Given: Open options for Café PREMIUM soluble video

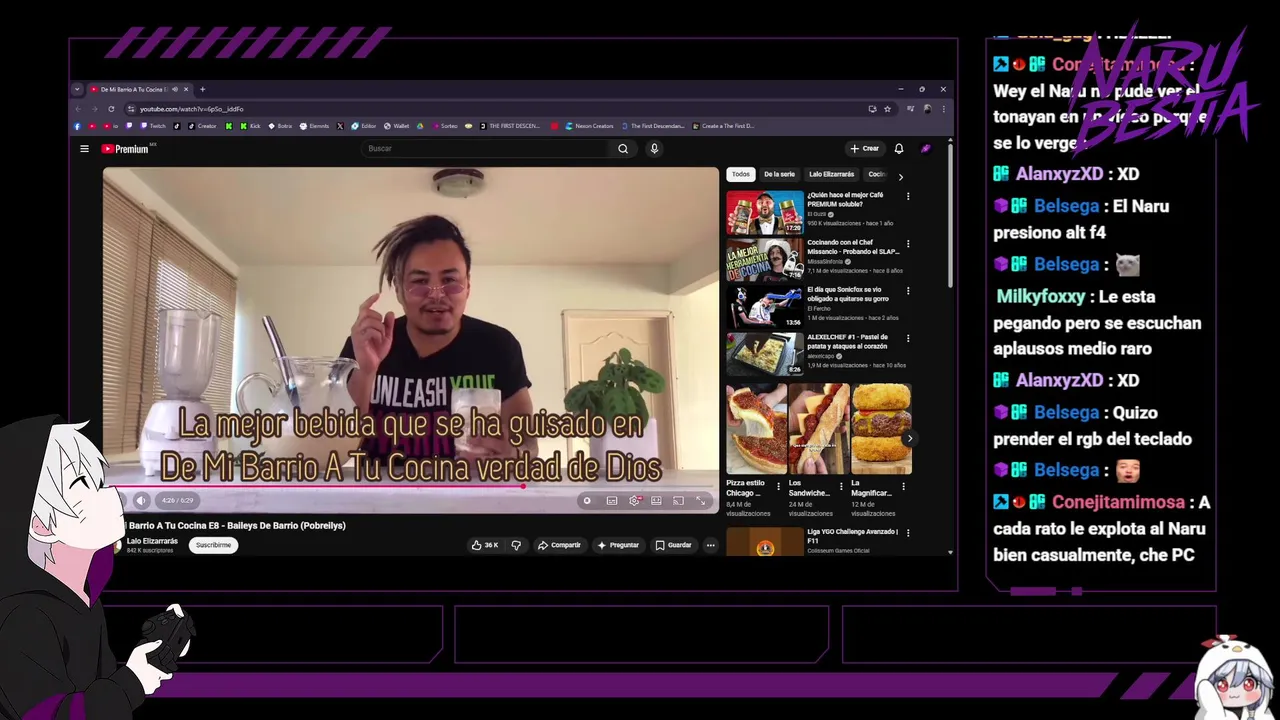Looking at the screenshot, I should point(908,196).
